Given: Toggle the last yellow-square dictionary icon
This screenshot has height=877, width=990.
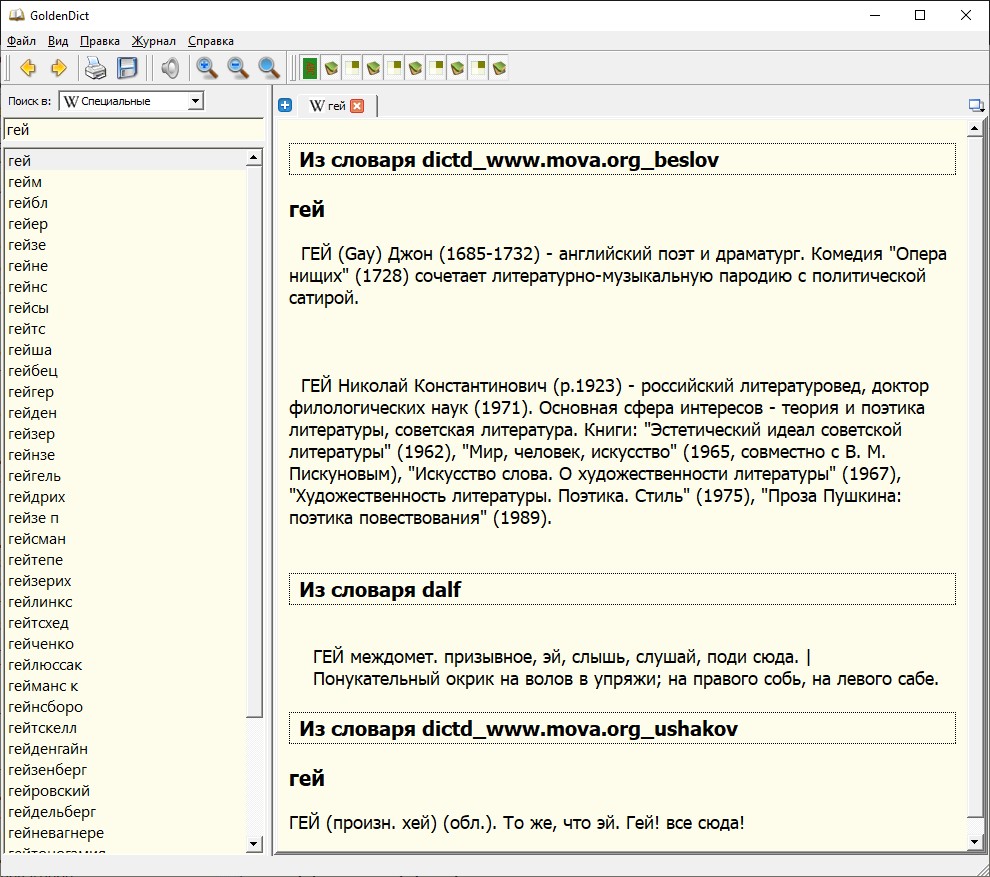Looking at the screenshot, I should point(479,68).
